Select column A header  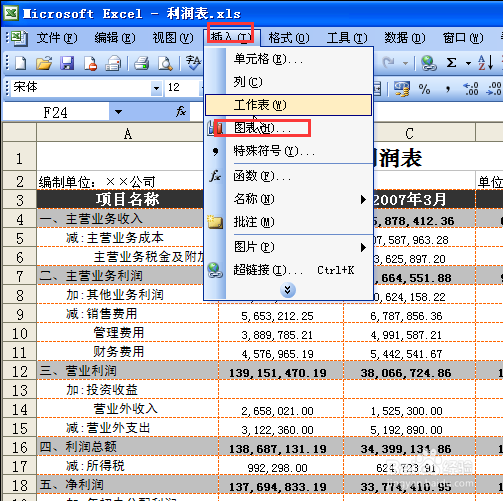[x=127, y=133]
